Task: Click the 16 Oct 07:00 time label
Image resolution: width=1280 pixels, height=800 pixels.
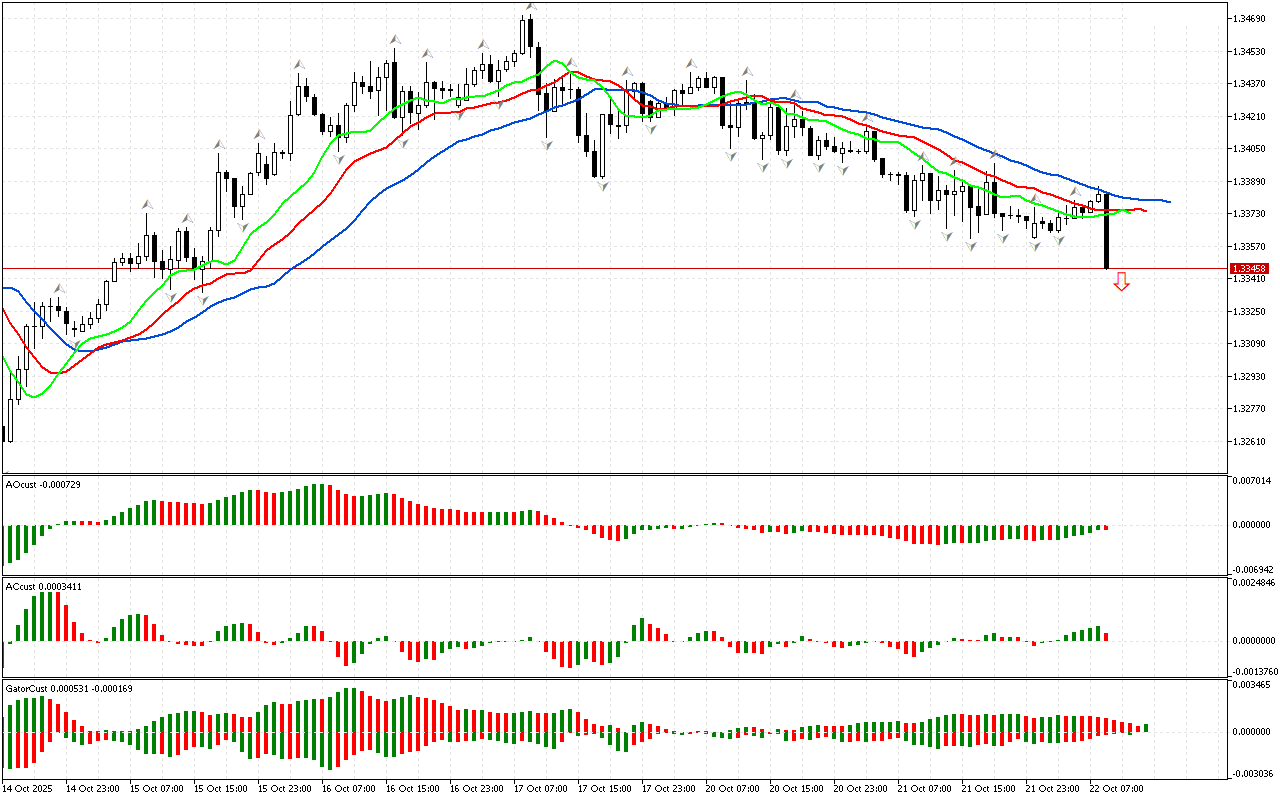Action: 348,788
